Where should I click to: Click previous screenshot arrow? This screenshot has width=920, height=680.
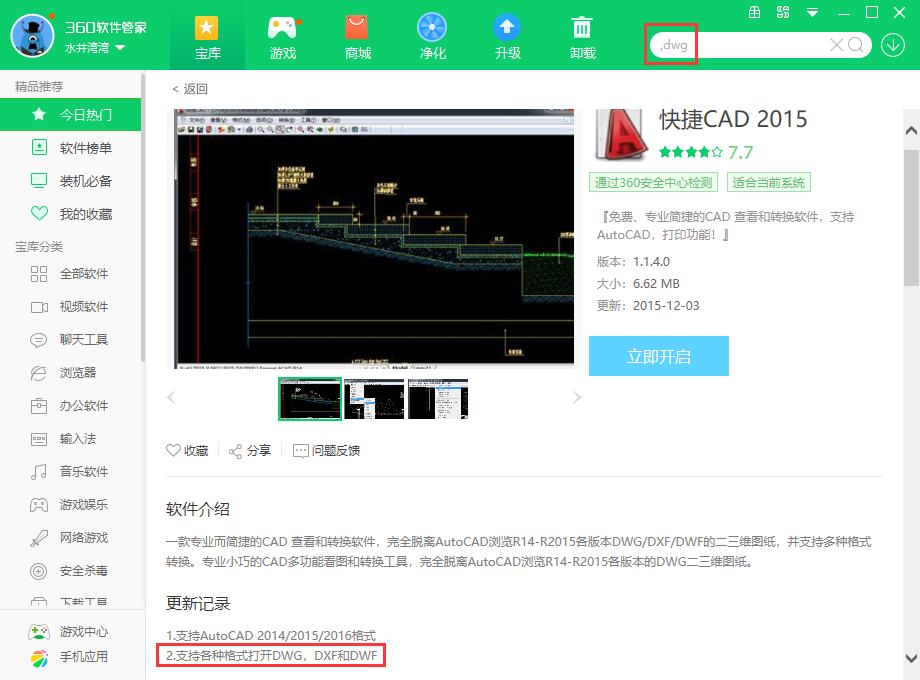(171, 398)
